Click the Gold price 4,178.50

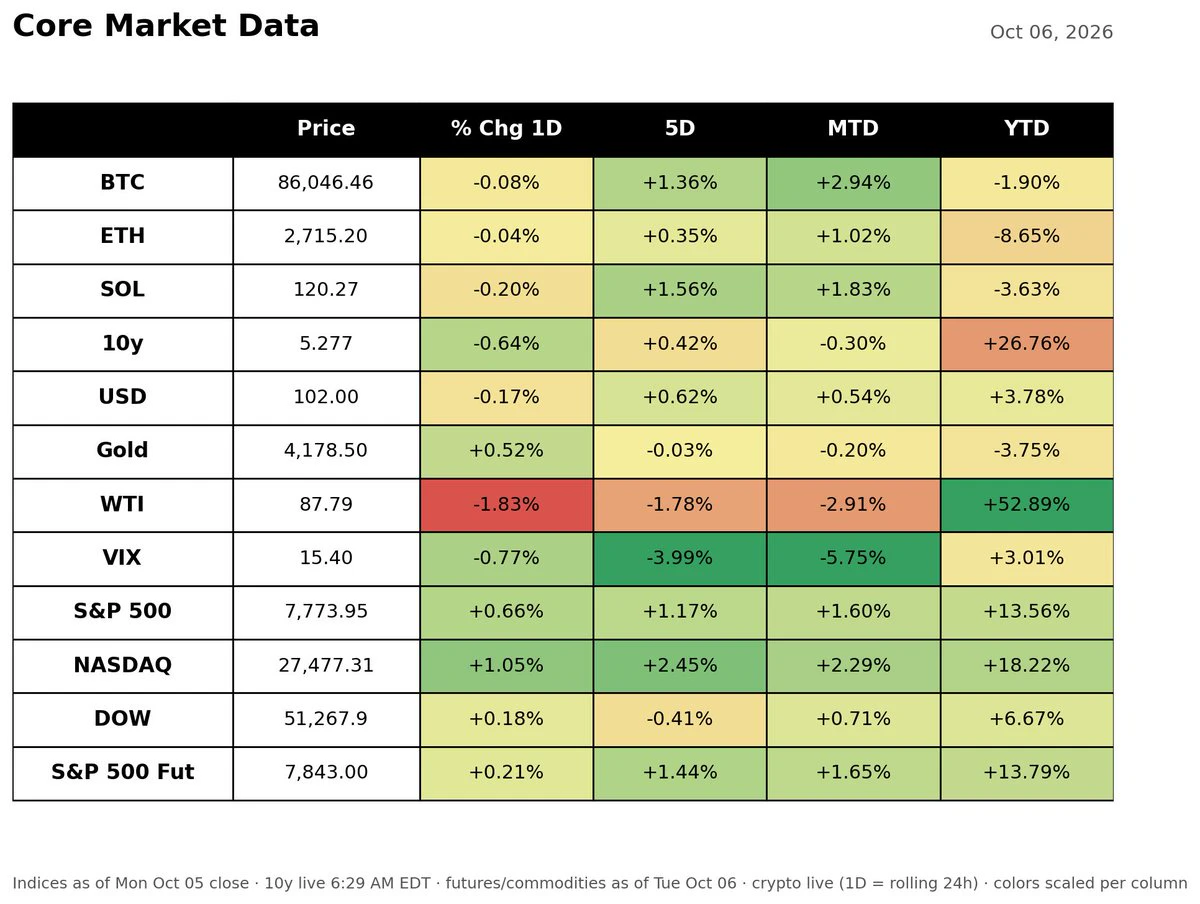click(326, 451)
